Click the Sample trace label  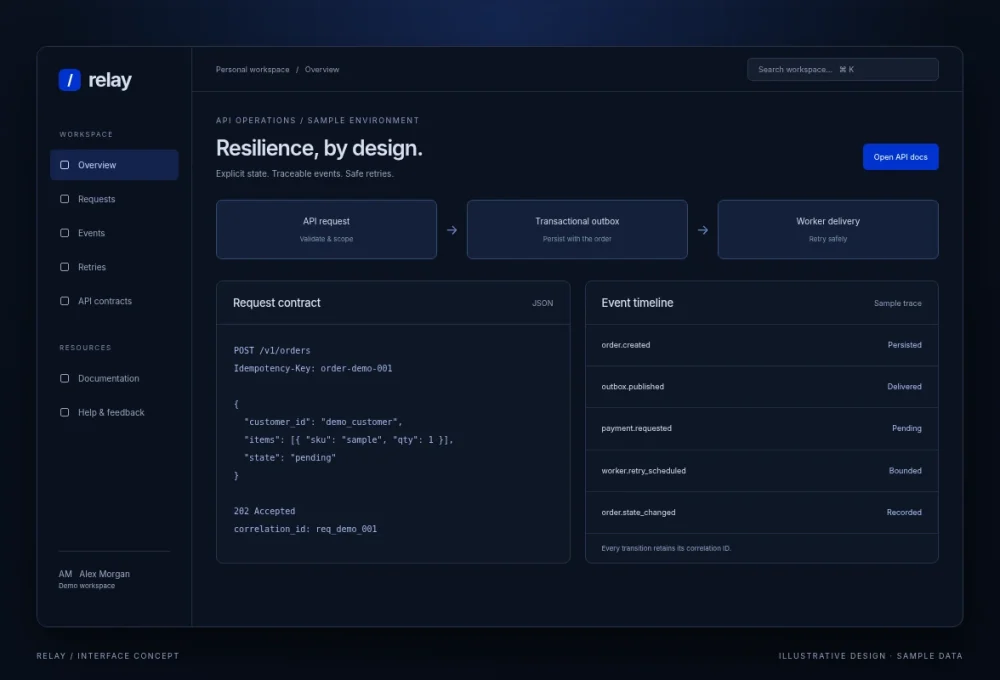click(897, 303)
